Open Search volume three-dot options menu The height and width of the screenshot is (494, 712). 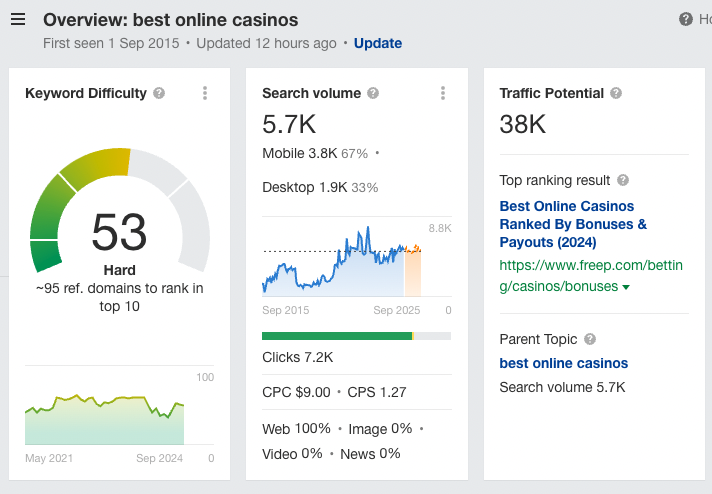[x=443, y=93]
